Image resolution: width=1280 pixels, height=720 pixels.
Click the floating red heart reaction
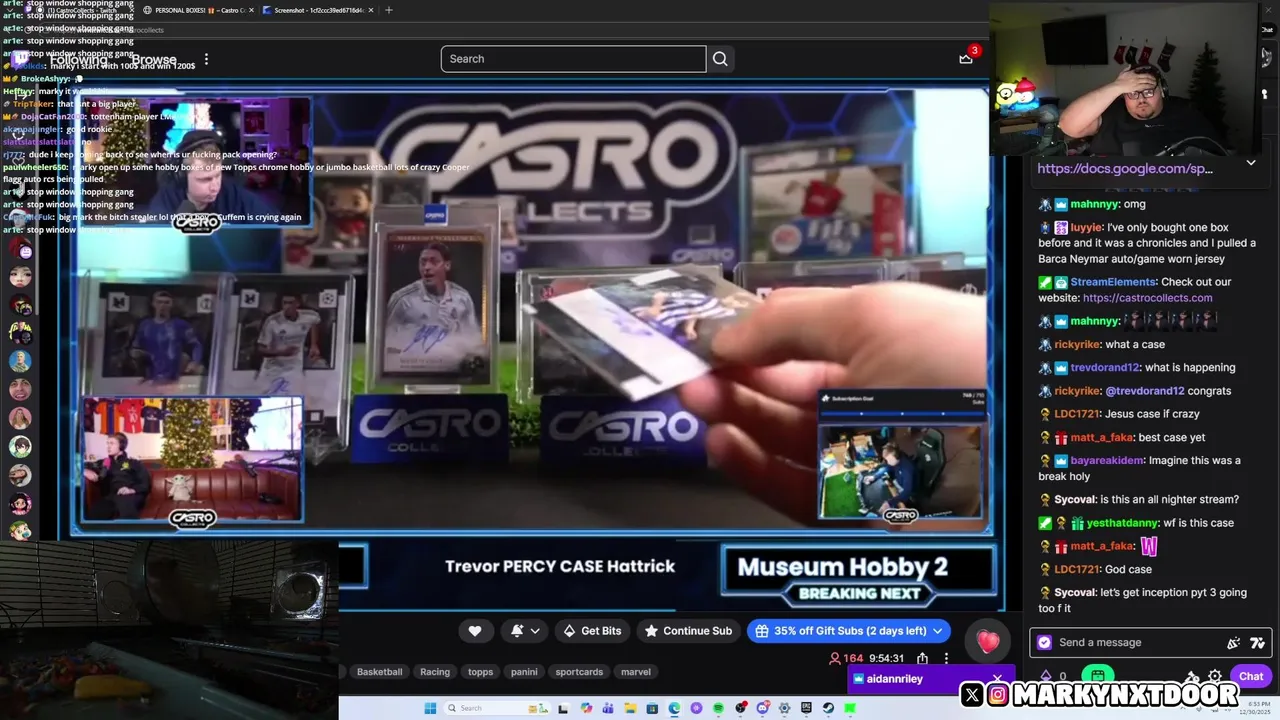click(988, 642)
